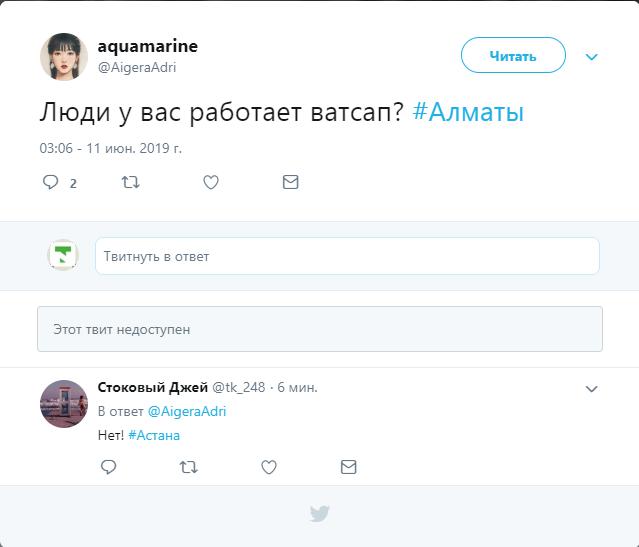This screenshot has width=639, height=547.
Task: Like the reply from @tk_248
Action: (x=268, y=467)
